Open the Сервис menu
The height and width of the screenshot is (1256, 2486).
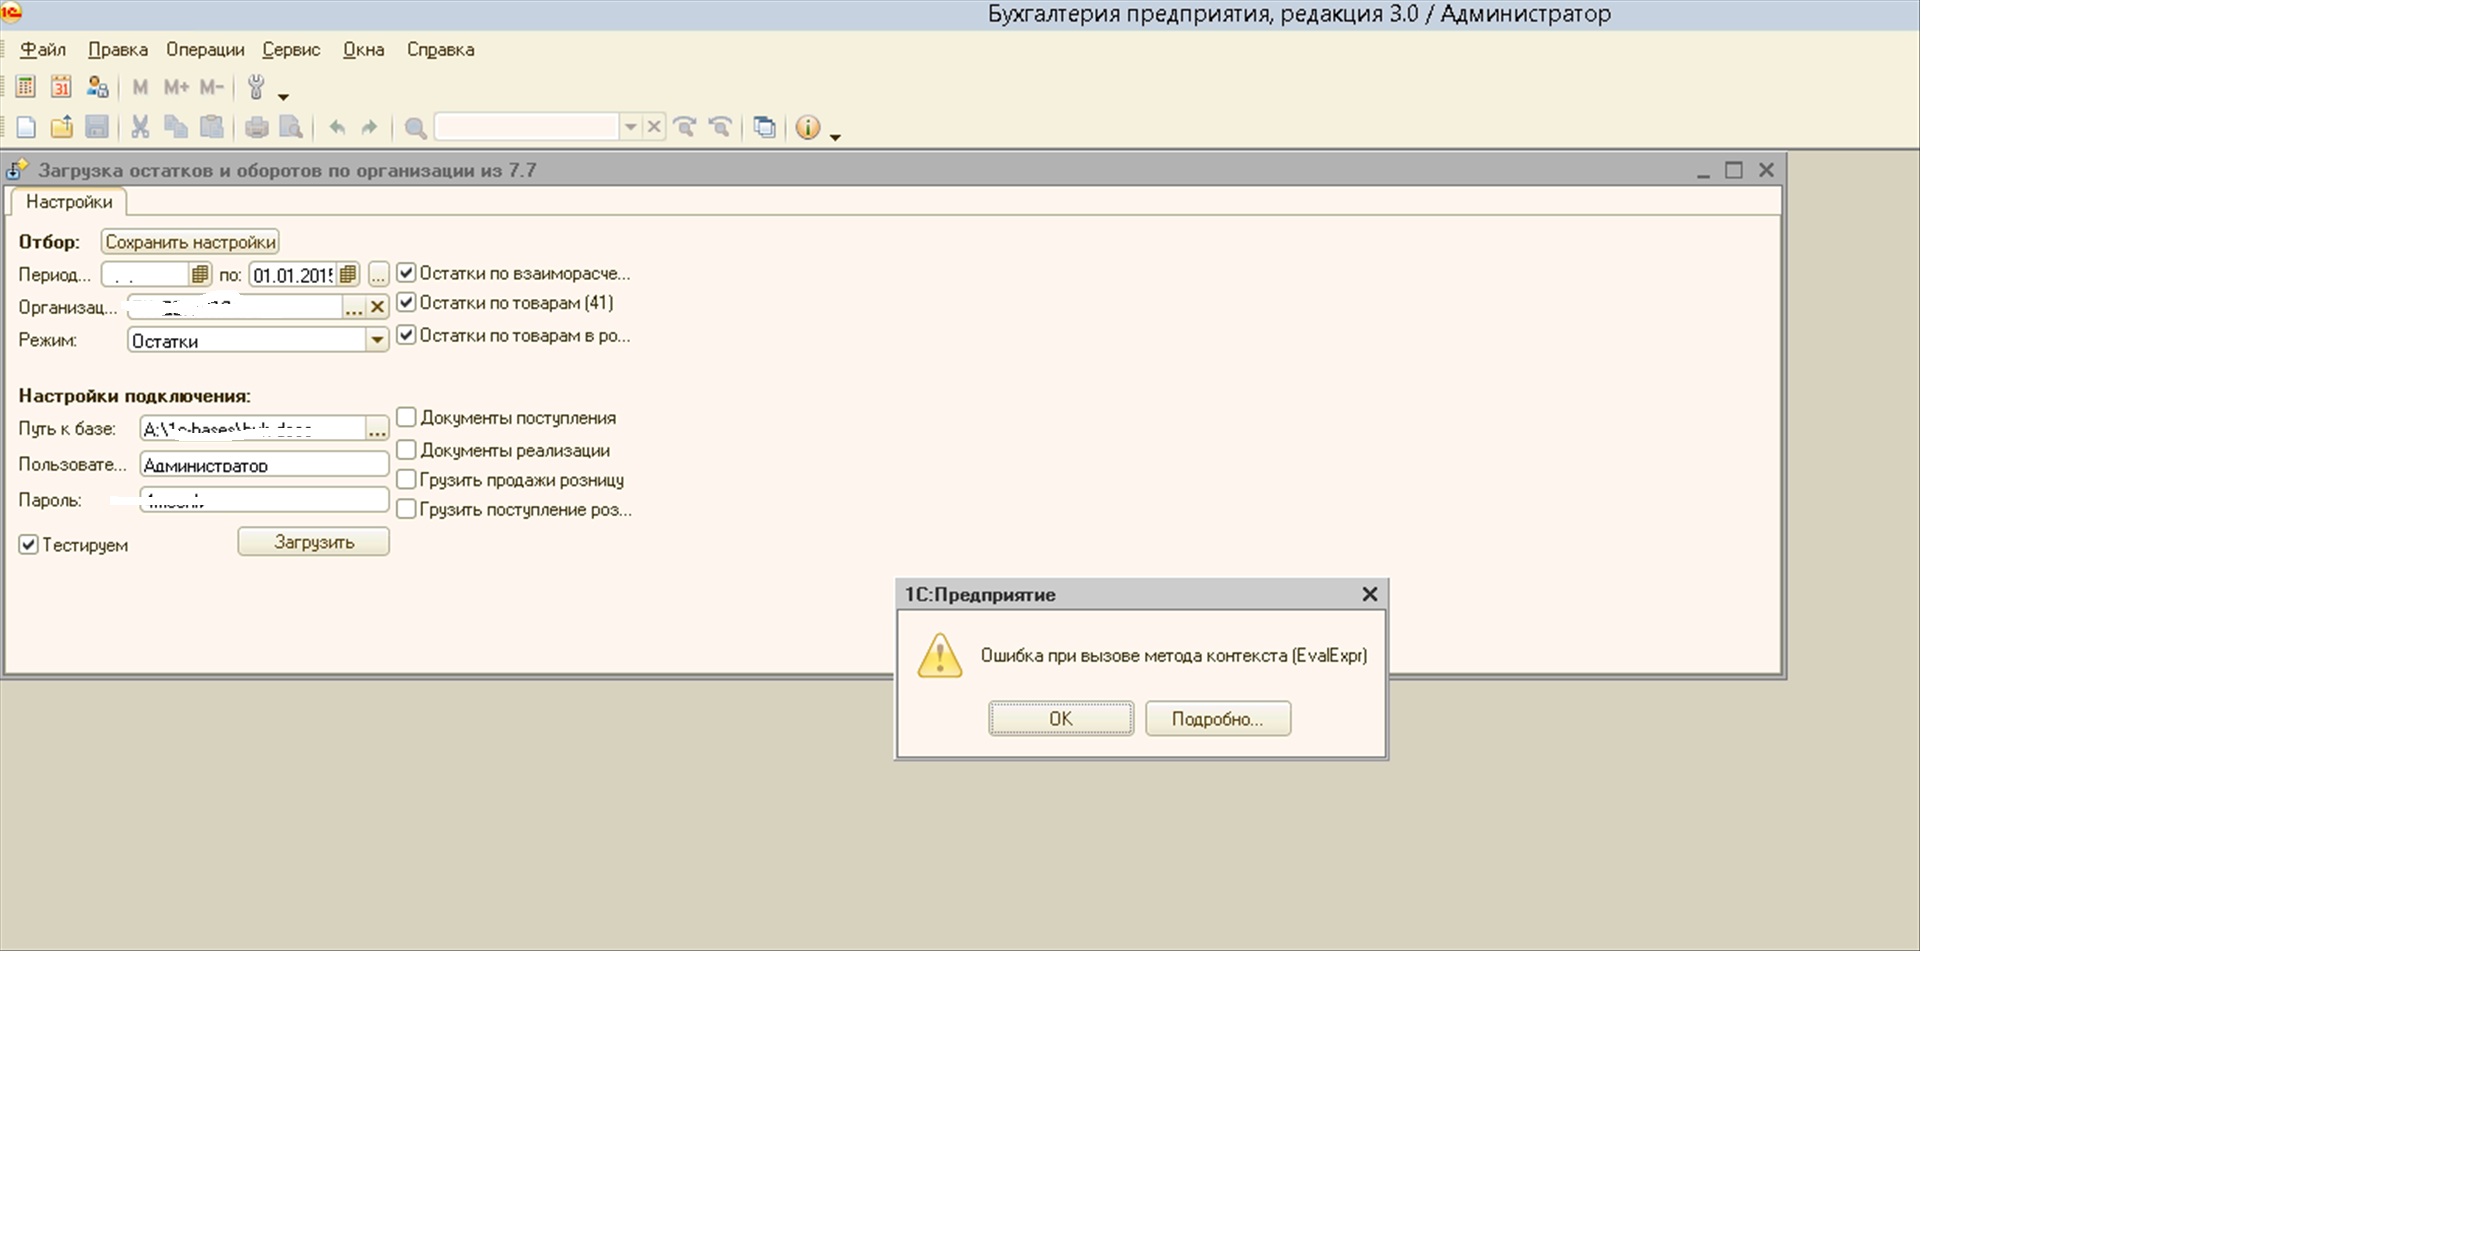(291, 49)
